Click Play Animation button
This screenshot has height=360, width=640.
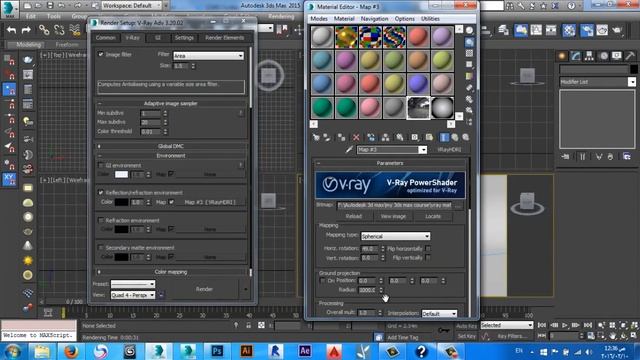pyautogui.click(x=565, y=325)
